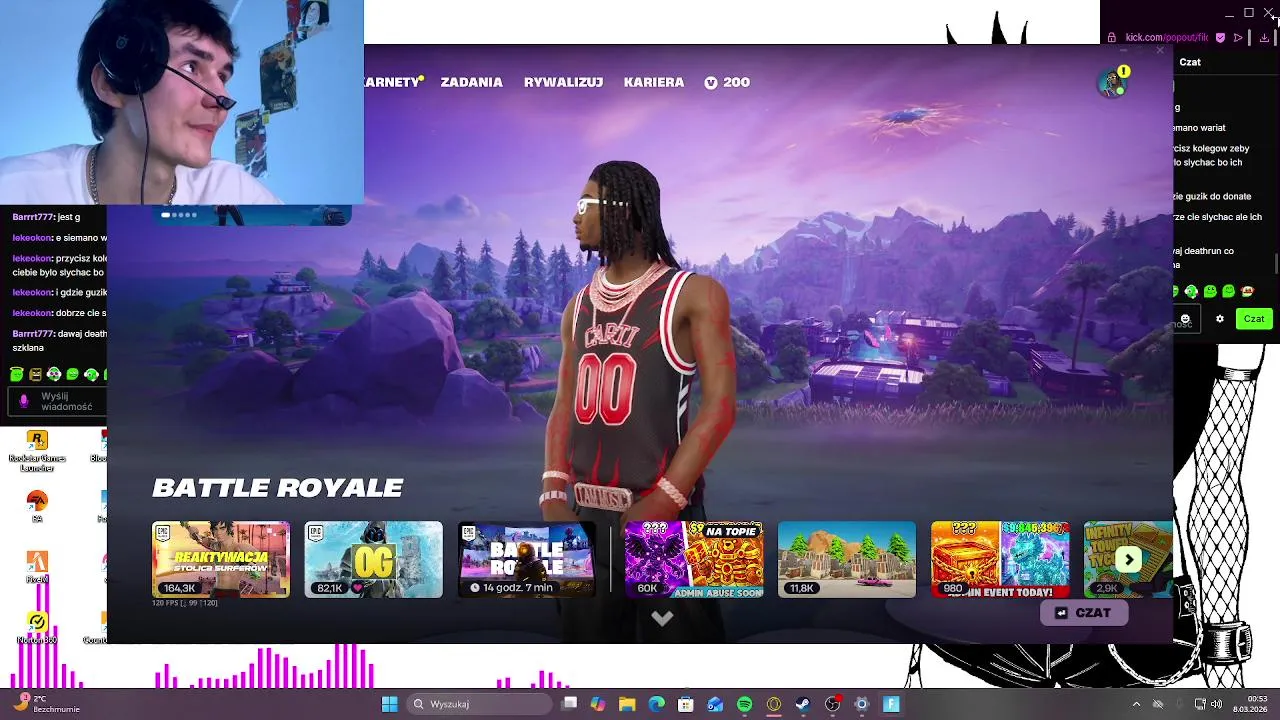1280x720 pixels.
Task: Open the Outlook mail icon on the taskbar
Action: (x=715, y=704)
